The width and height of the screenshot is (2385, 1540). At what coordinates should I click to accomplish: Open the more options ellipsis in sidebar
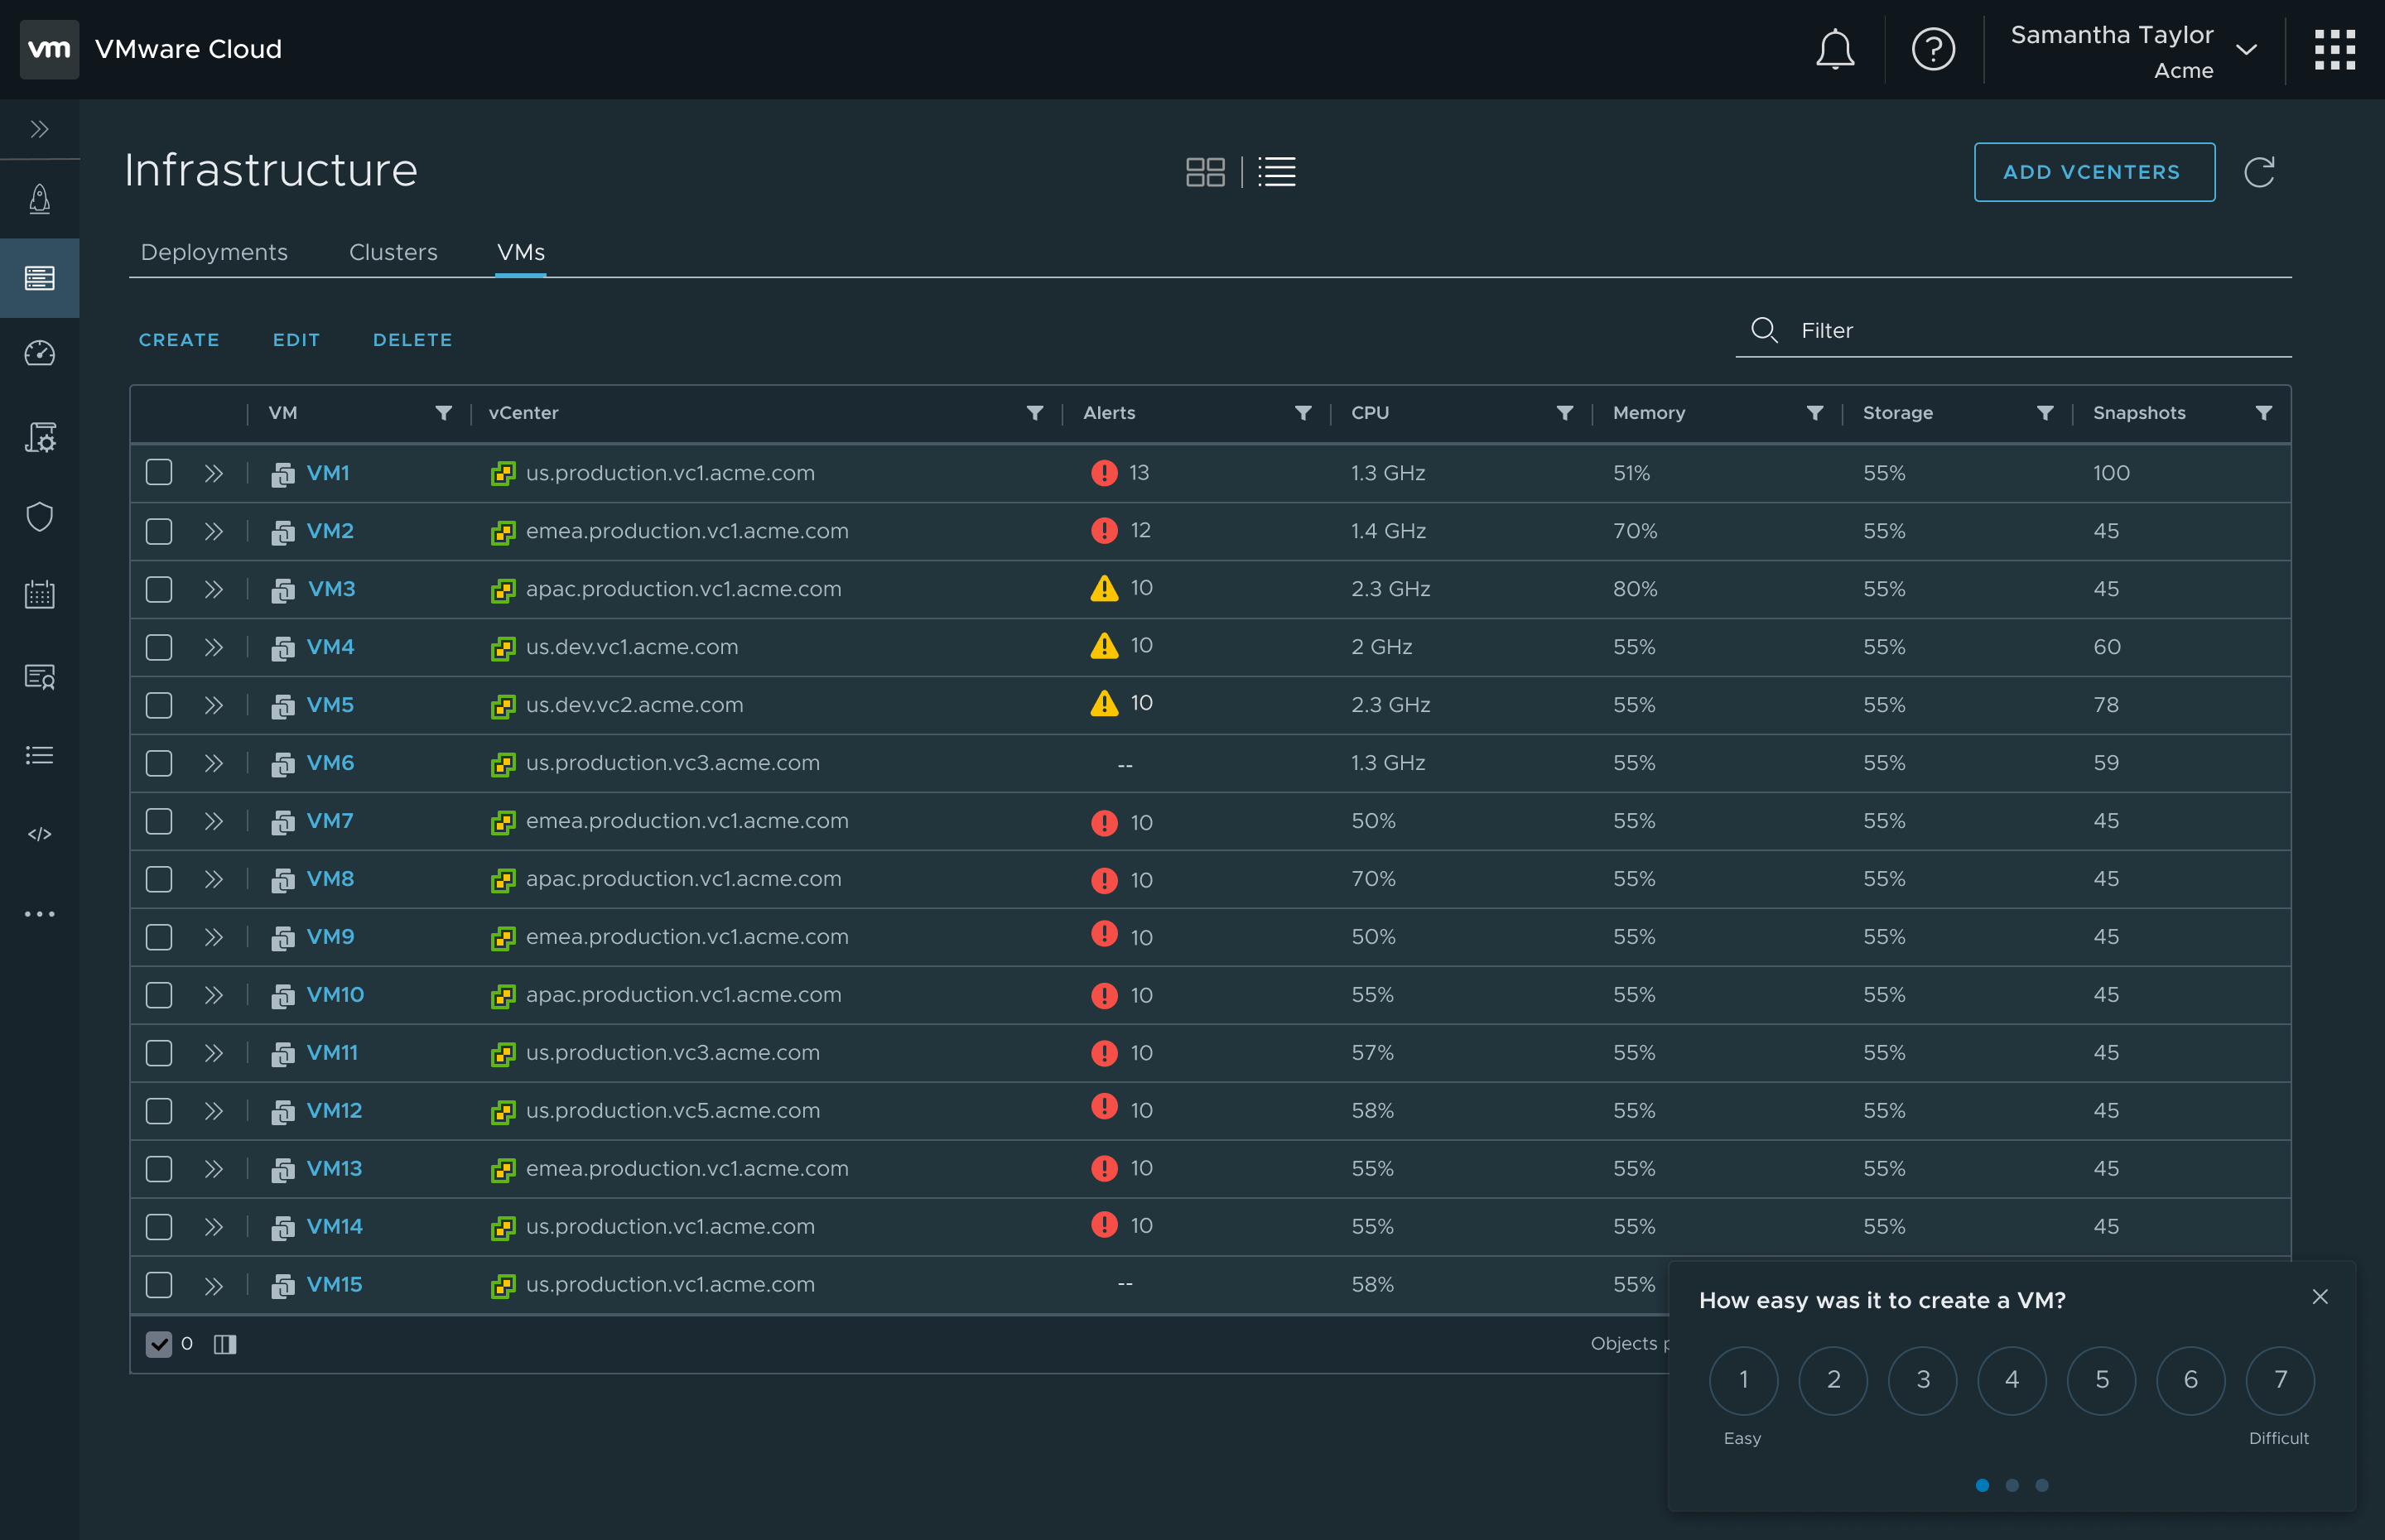pyautogui.click(x=40, y=914)
